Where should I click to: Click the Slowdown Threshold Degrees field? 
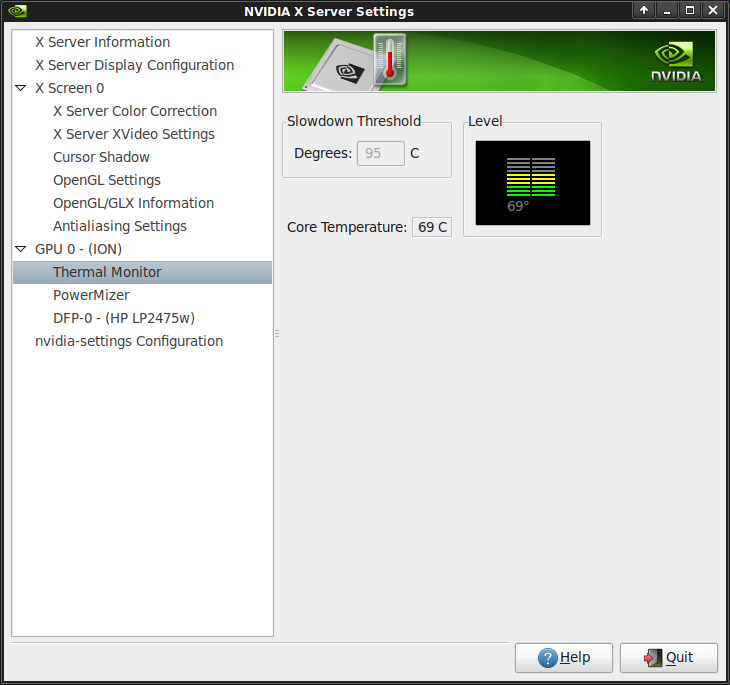[x=380, y=153]
